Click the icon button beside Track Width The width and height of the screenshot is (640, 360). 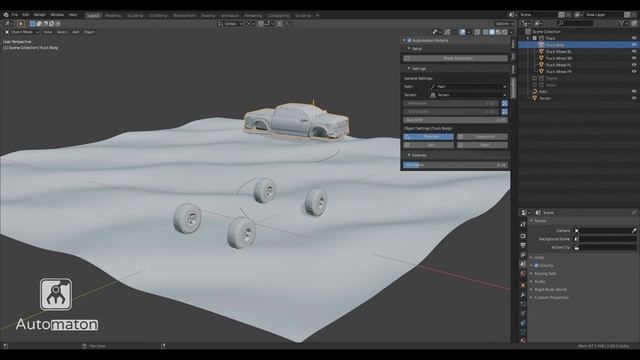(504, 111)
